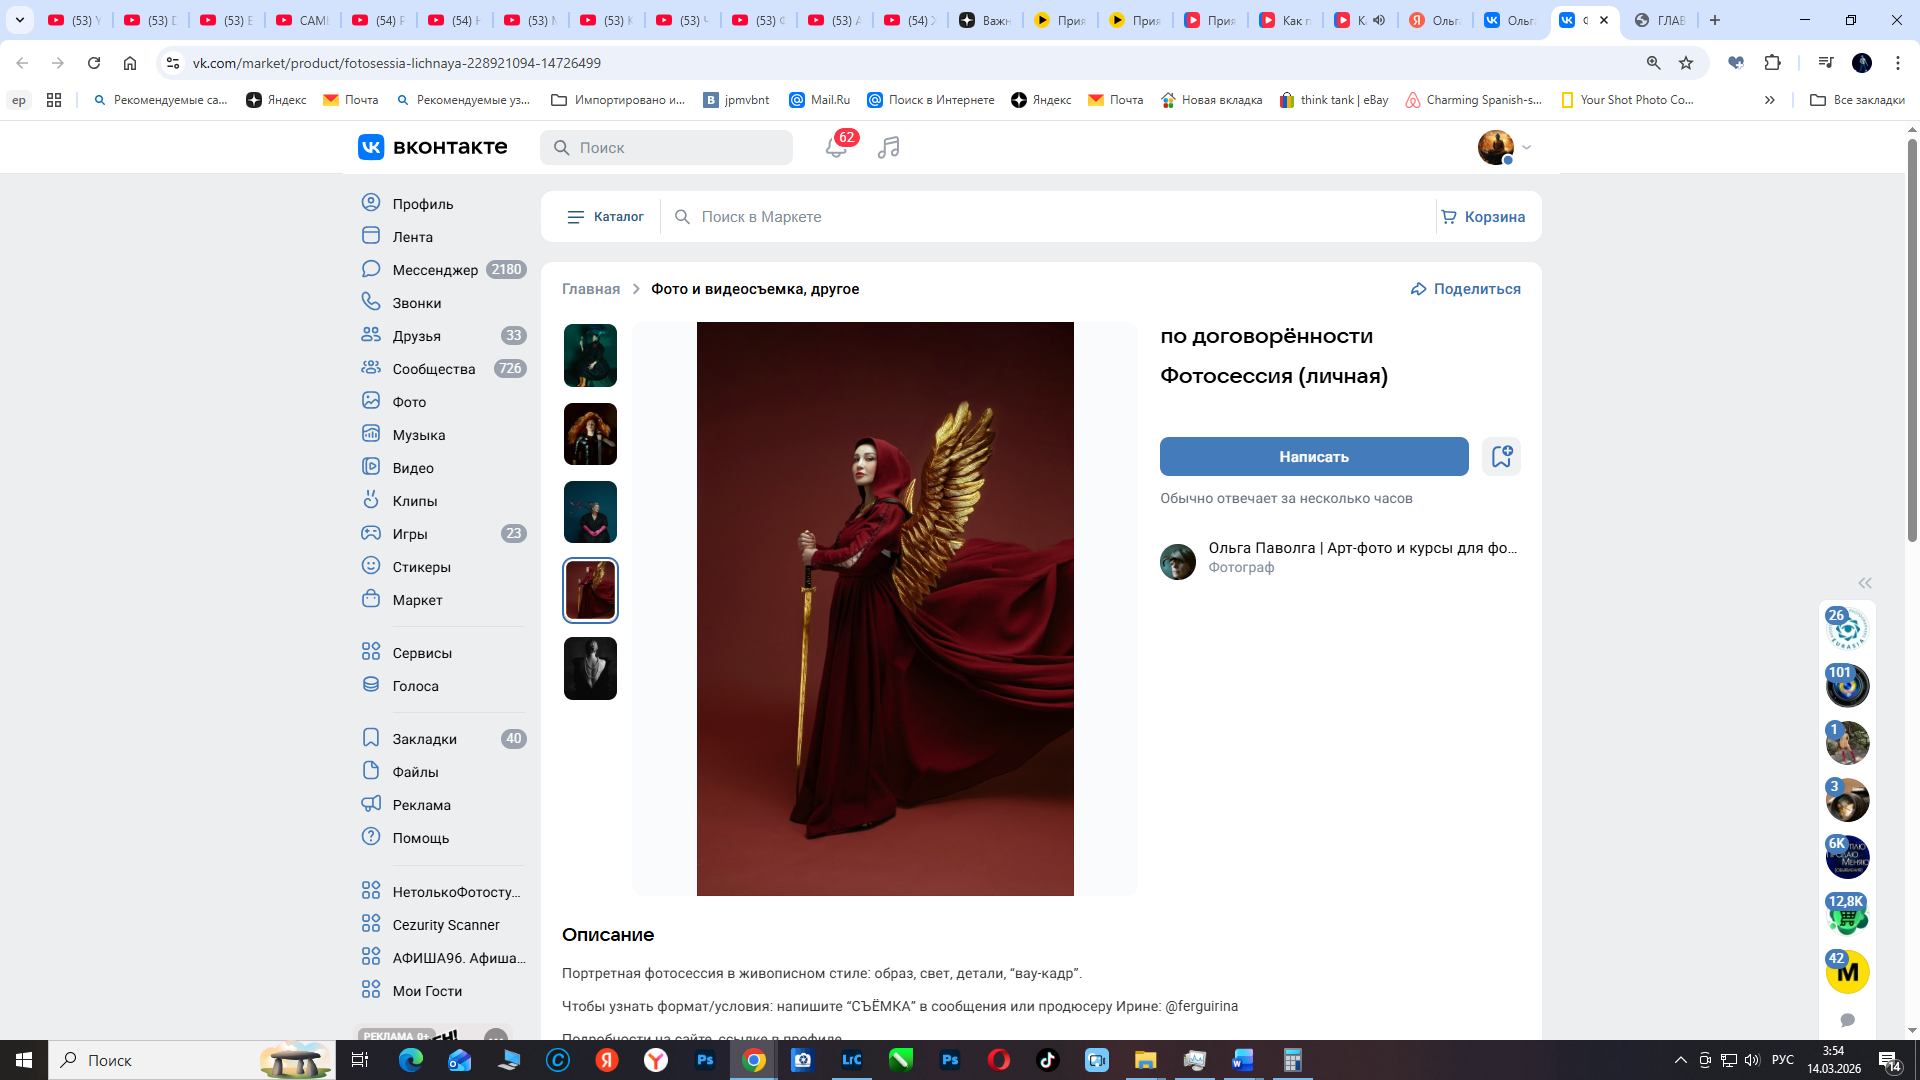Launch Photoshop from the Windows taskbar

pyautogui.click(x=705, y=1060)
